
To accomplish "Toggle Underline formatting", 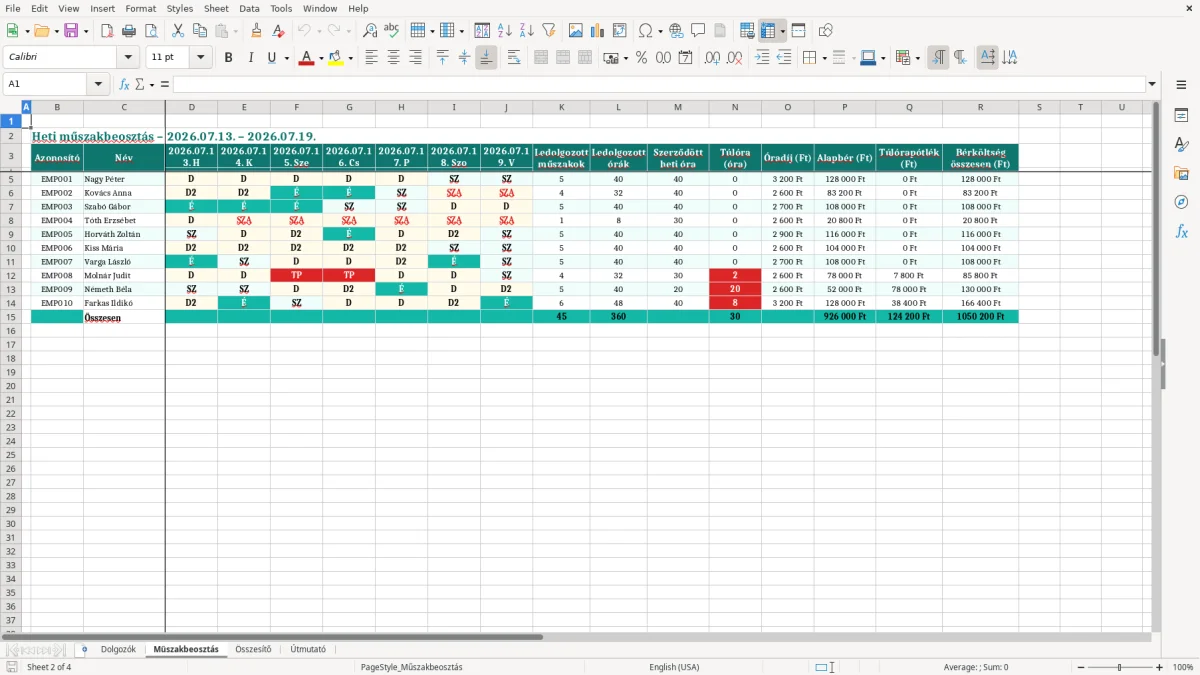I will click(271, 58).
